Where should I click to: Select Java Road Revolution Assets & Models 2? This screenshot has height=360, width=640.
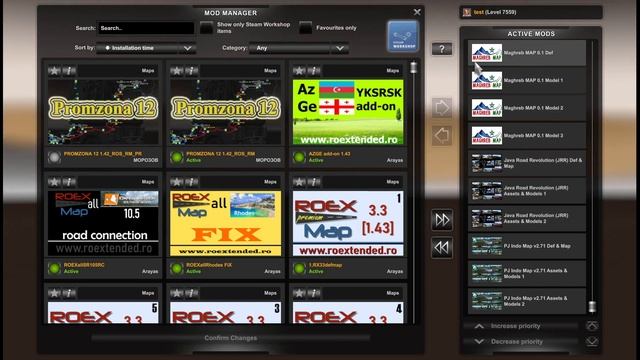527,218
